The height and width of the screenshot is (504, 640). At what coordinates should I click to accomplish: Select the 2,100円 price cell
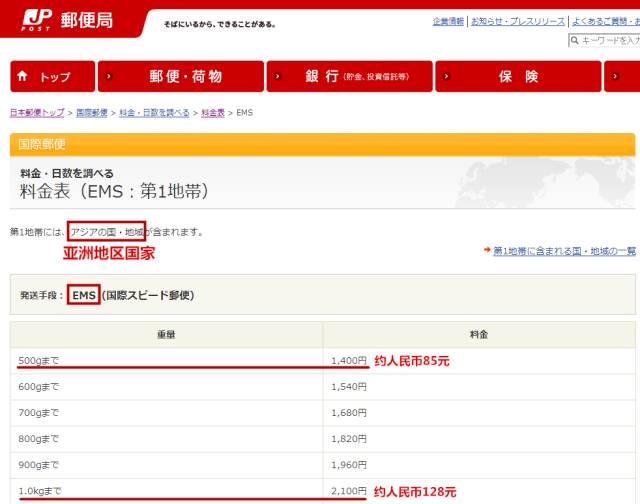(x=479, y=491)
